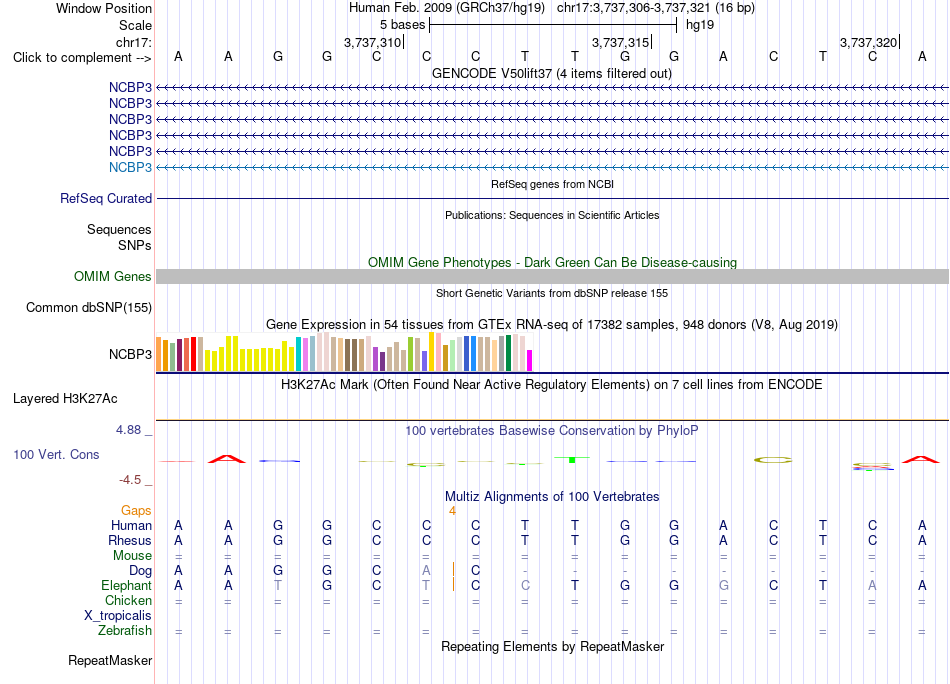Open the 'RefSeq genes from NCBI' track title

point(552,184)
